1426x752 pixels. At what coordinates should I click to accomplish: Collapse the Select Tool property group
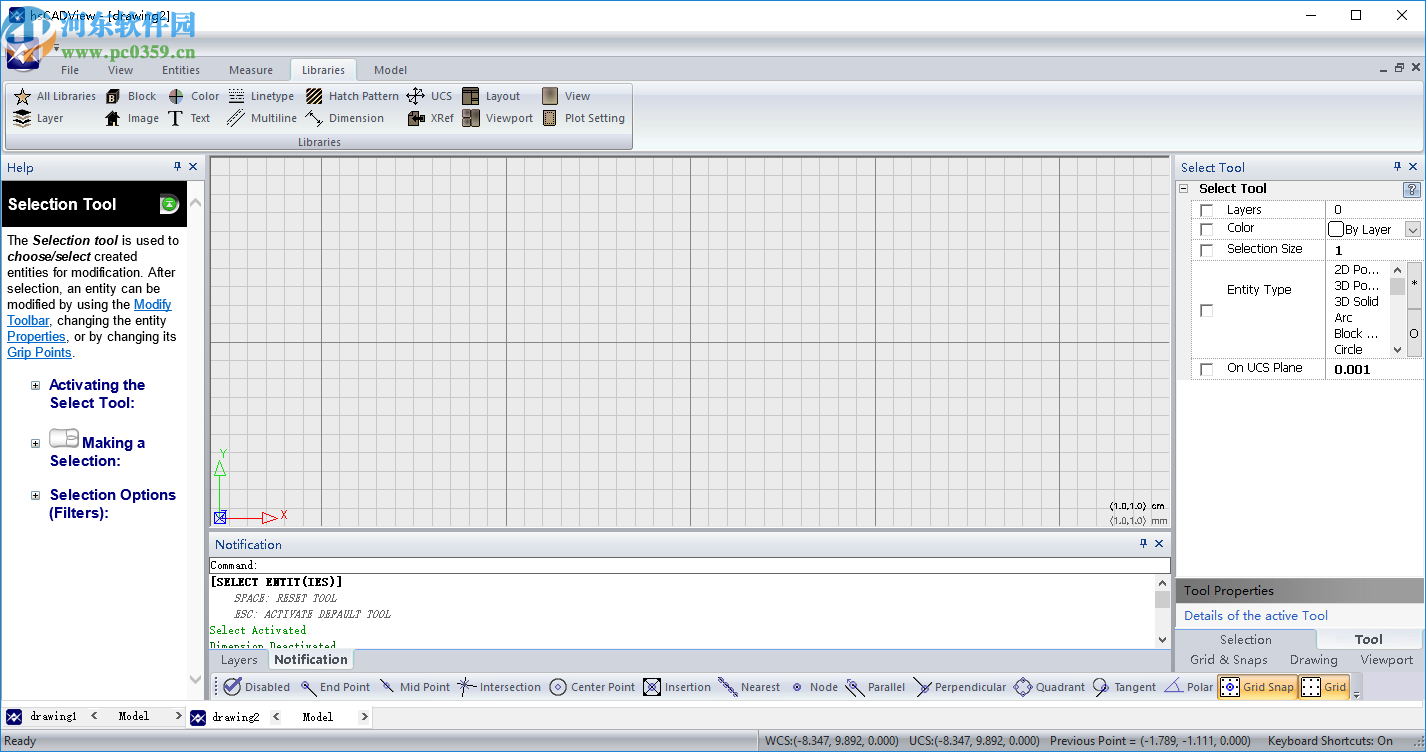click(1184, 188)
